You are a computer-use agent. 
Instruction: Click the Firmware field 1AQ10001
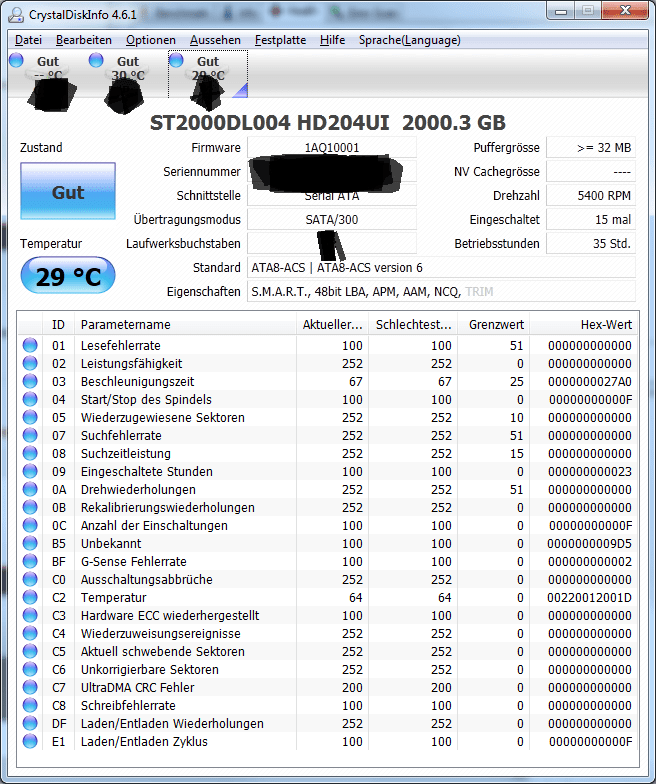click(x=332, y=148)
